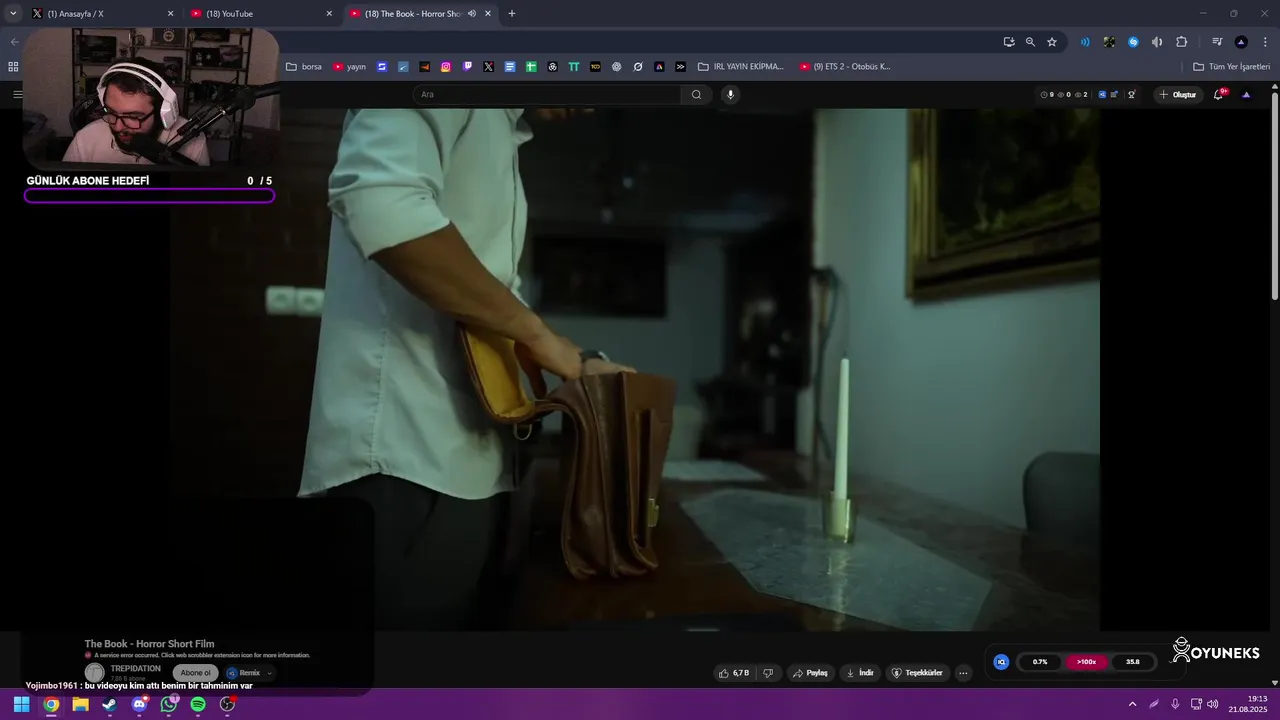The height and width of the screenshot is (720, 1280).
Task: Open WhatsApp from the taskbar
Action: coord(169,704)
